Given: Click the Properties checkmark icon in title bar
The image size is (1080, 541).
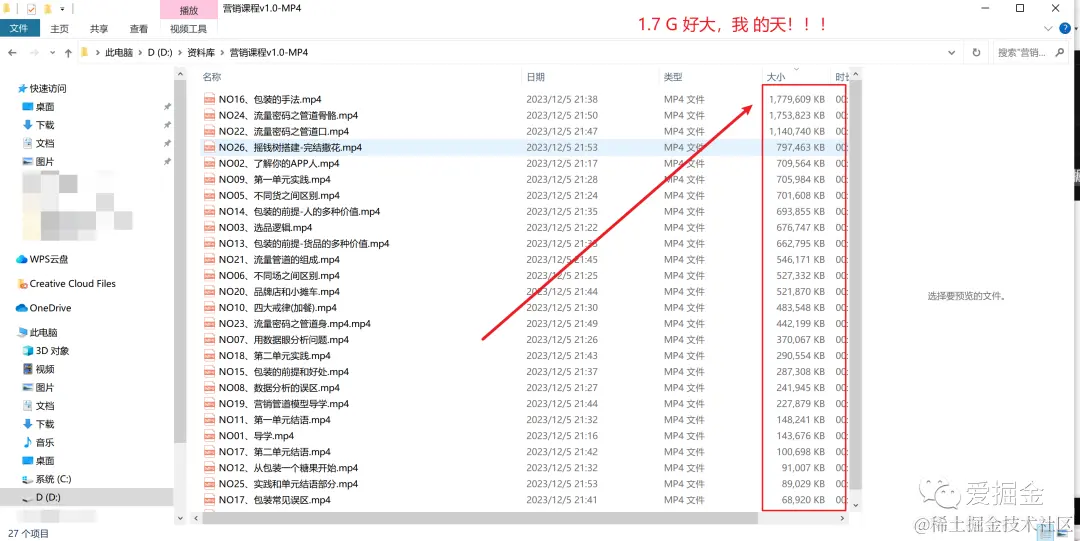Looking at the screenshot, I should coord(31,9).
